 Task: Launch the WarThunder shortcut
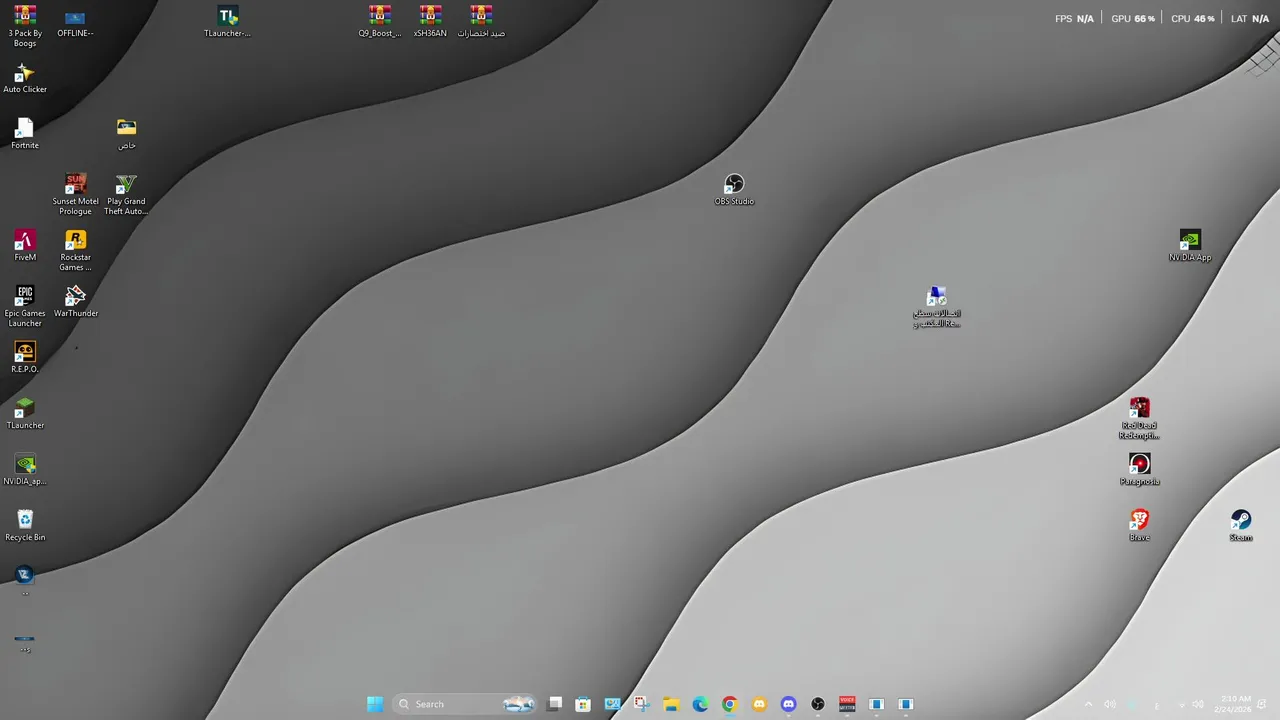click(x=75, y=302)
